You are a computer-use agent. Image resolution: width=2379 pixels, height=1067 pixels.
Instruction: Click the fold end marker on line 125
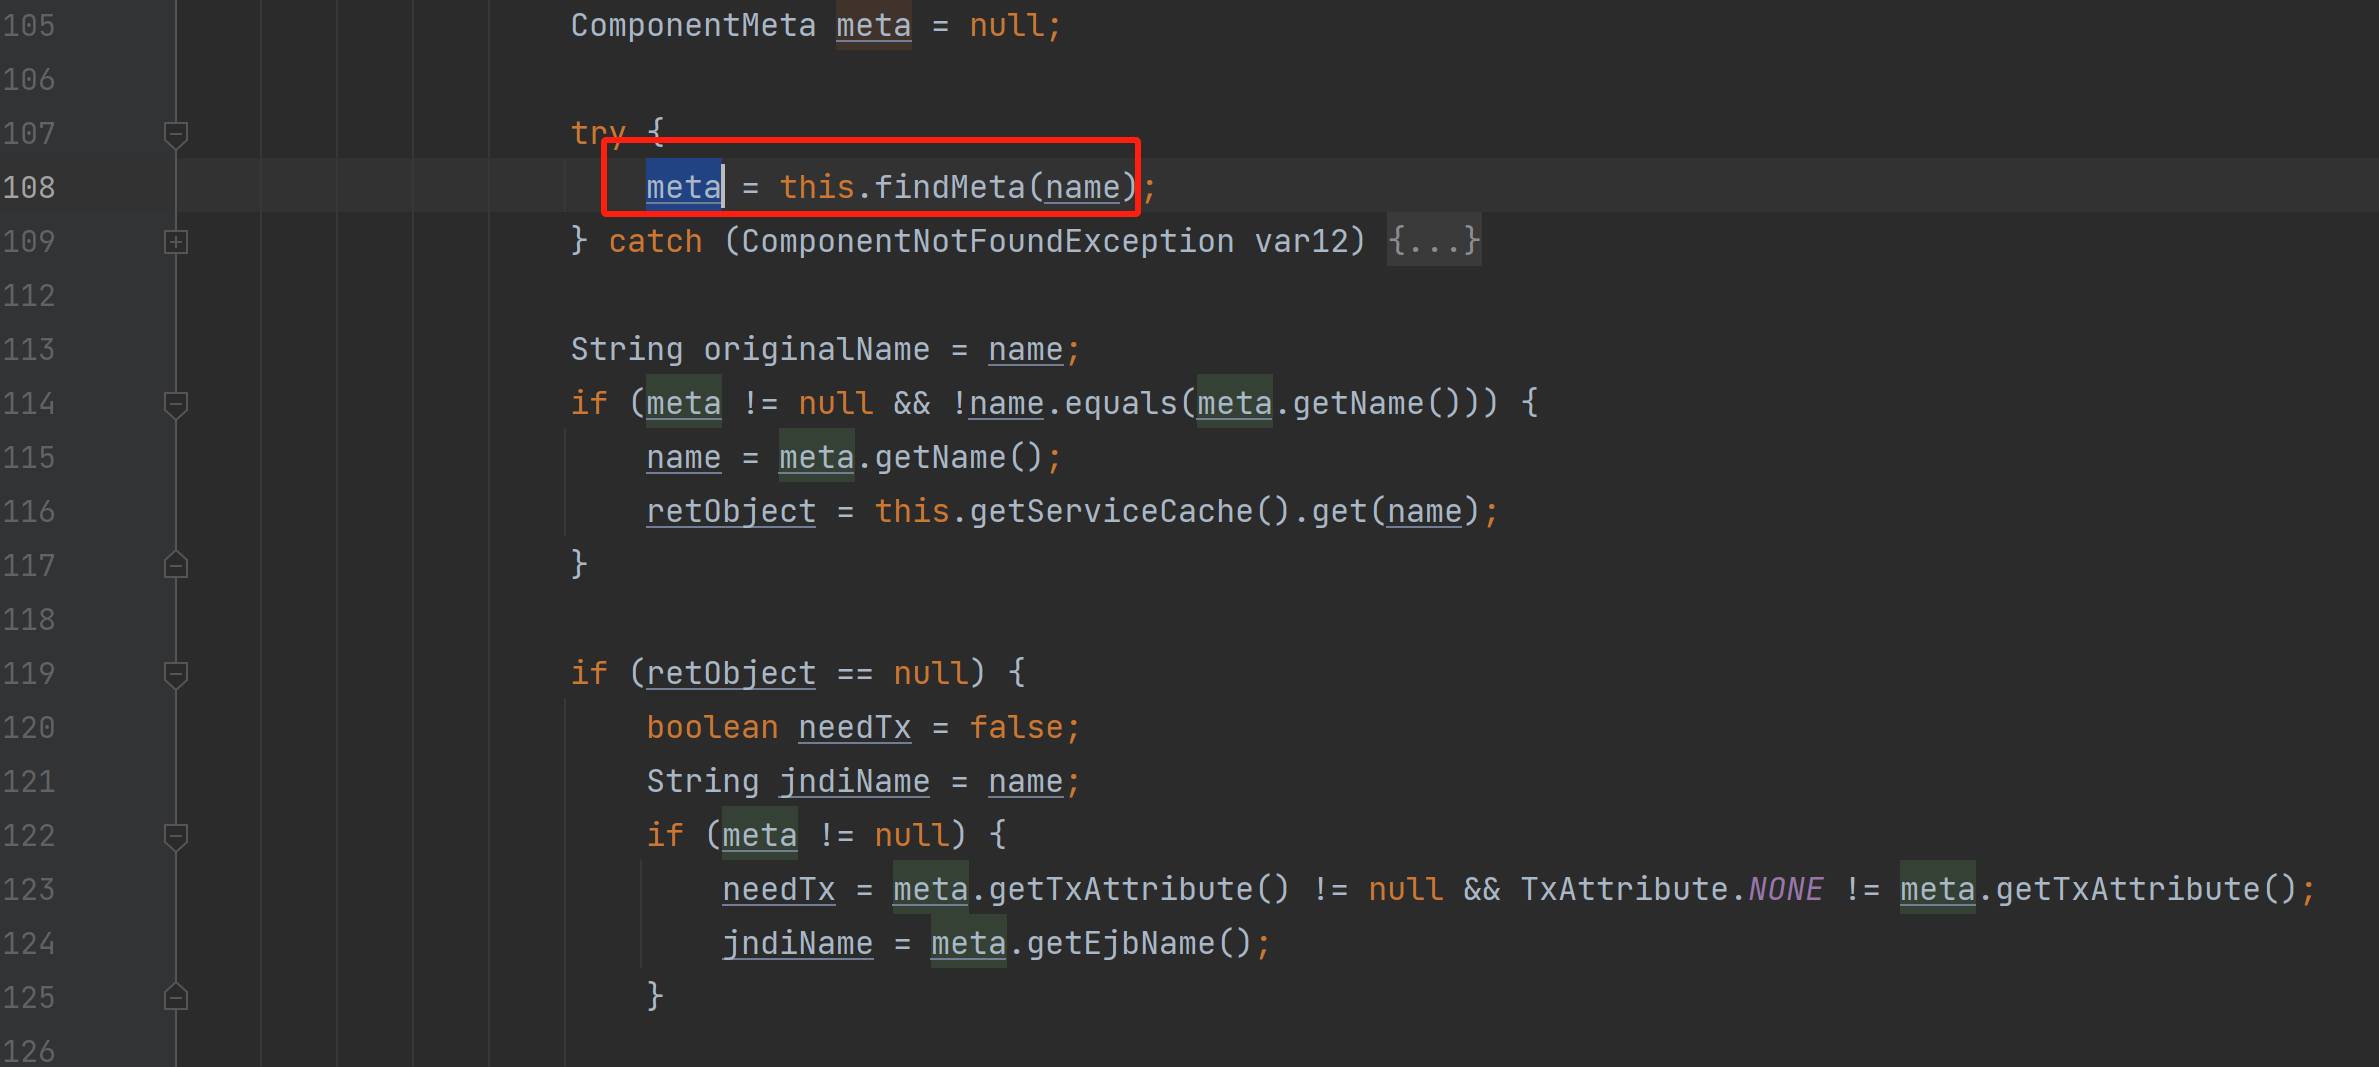point(176,998)
